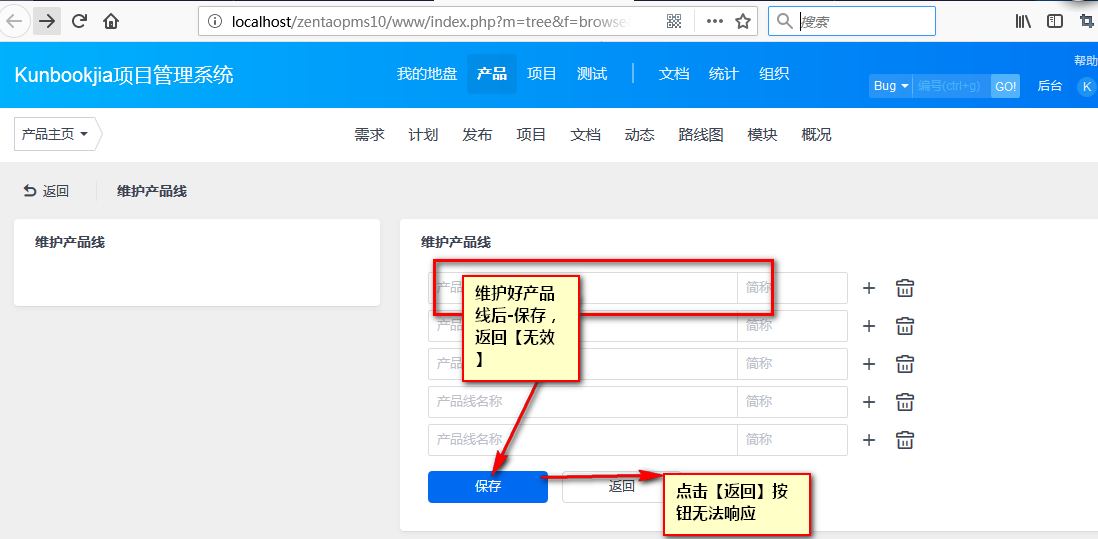Switch to the 需求 submenu tab
This screenshot has height=539, width=1098.
(370, 134)
